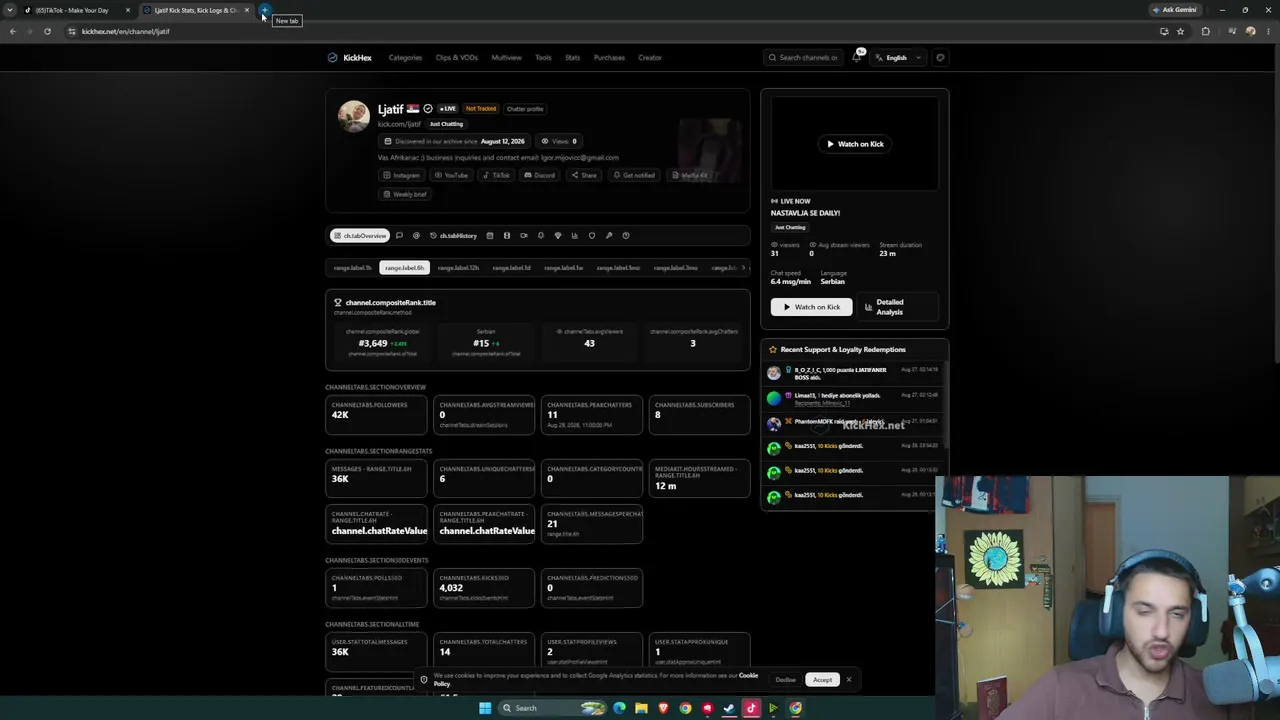
Task: Open the Multiview menu item
Action: 506,57
